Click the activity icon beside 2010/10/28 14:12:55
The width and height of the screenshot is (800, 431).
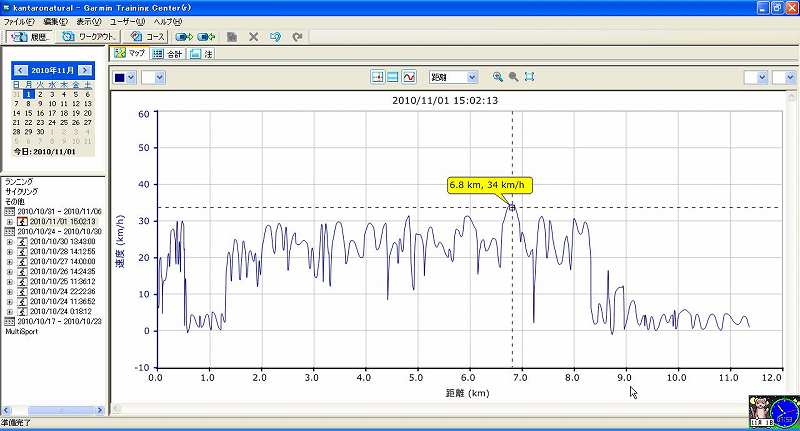[22, 252]
